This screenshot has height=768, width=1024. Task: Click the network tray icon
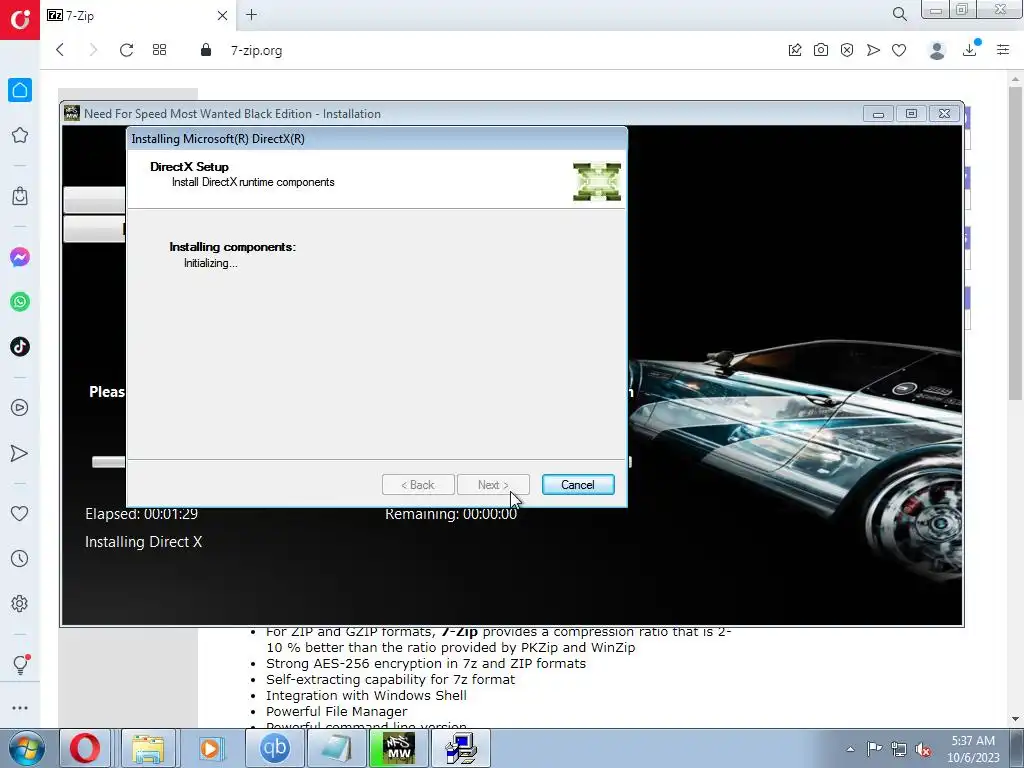point(899,749)
